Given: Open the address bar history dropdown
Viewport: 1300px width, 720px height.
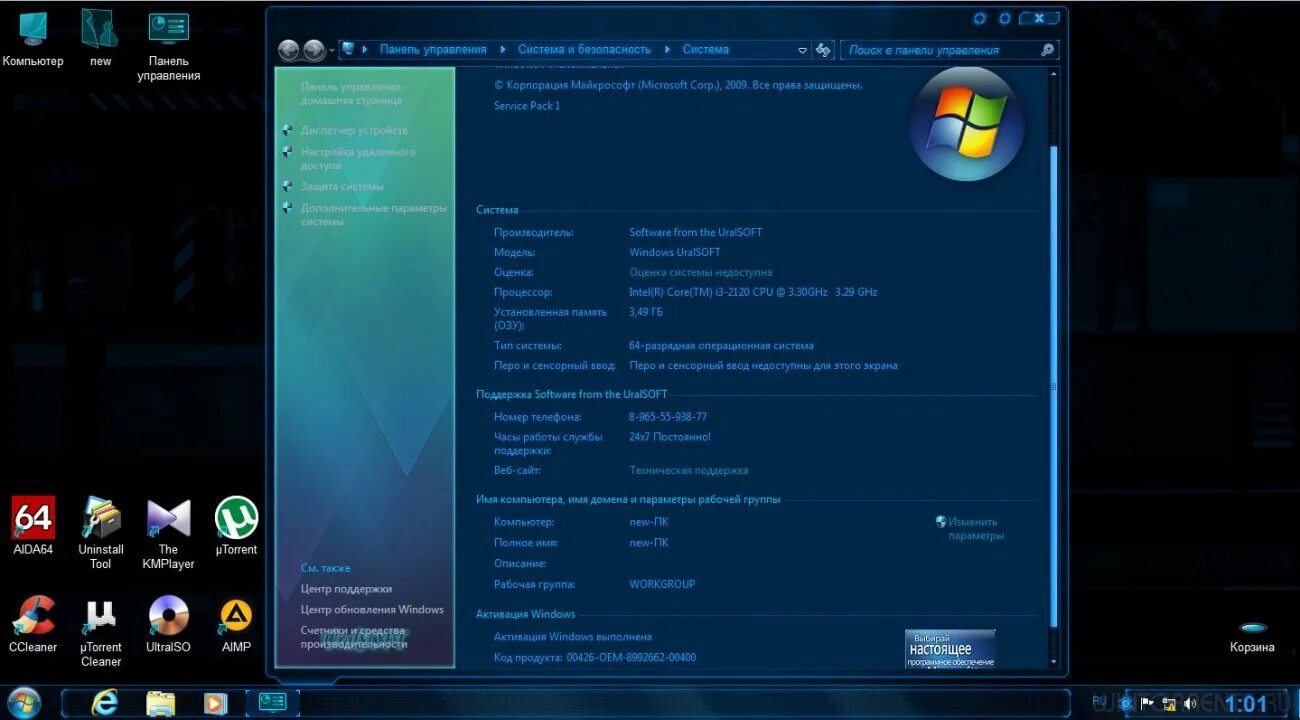Looking at the screenshot, I should pyautogui.click(x=802, y=50).
